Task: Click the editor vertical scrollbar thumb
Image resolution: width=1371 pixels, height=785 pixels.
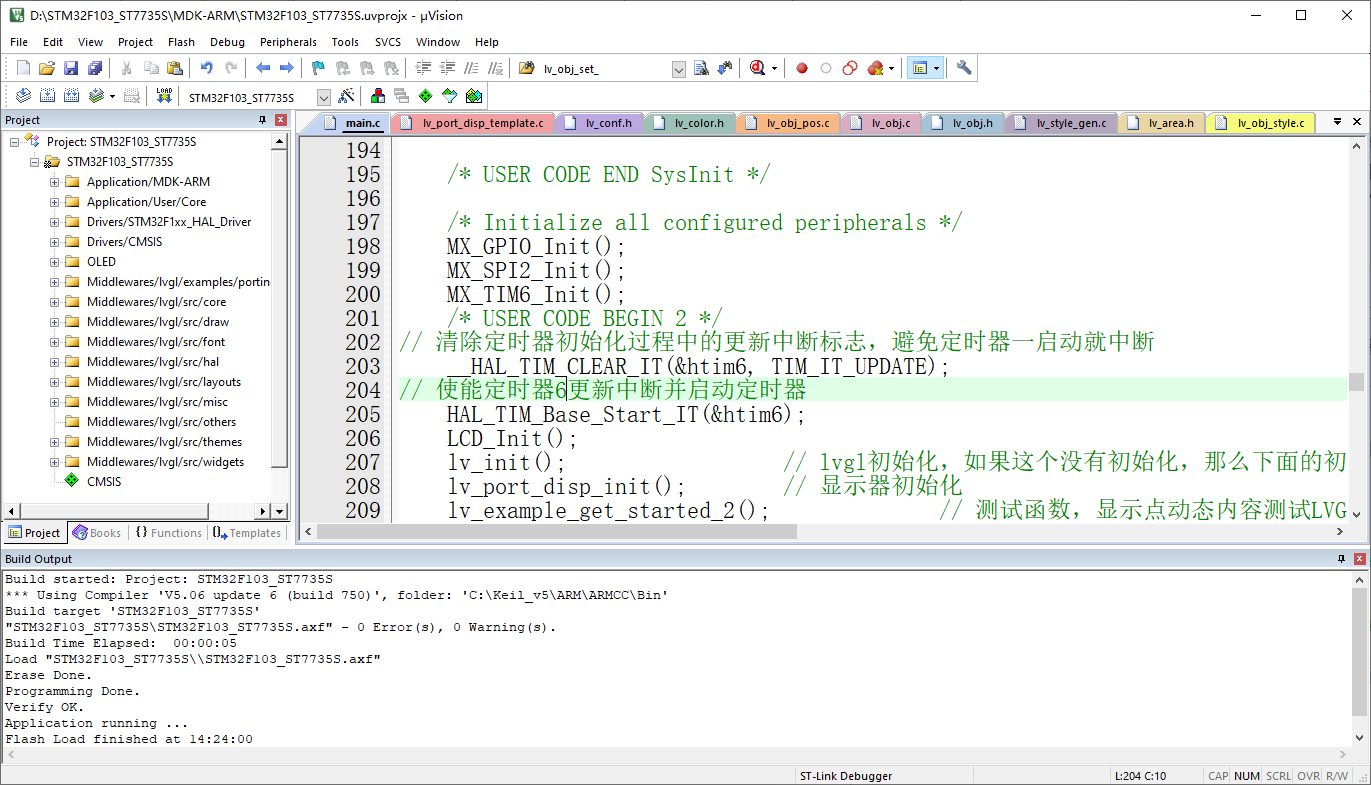Action: pyautogui.click(x=1356, y=381)
